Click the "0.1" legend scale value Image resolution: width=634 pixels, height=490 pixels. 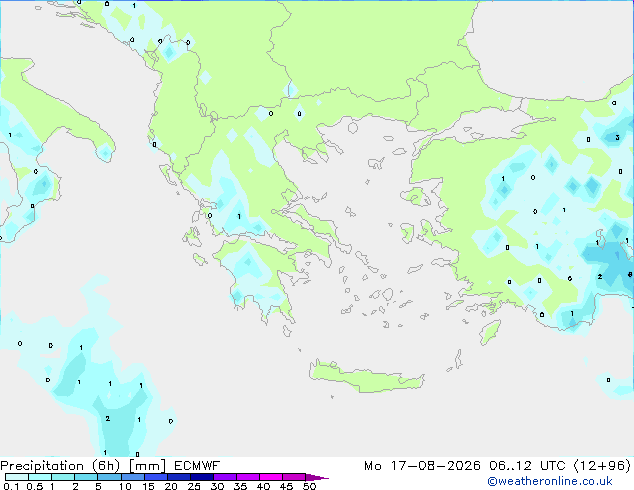[11, 486]
